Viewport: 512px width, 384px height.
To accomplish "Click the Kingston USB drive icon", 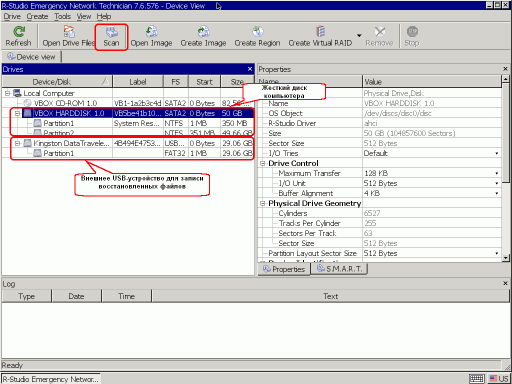I will click(x=28, y=143).
